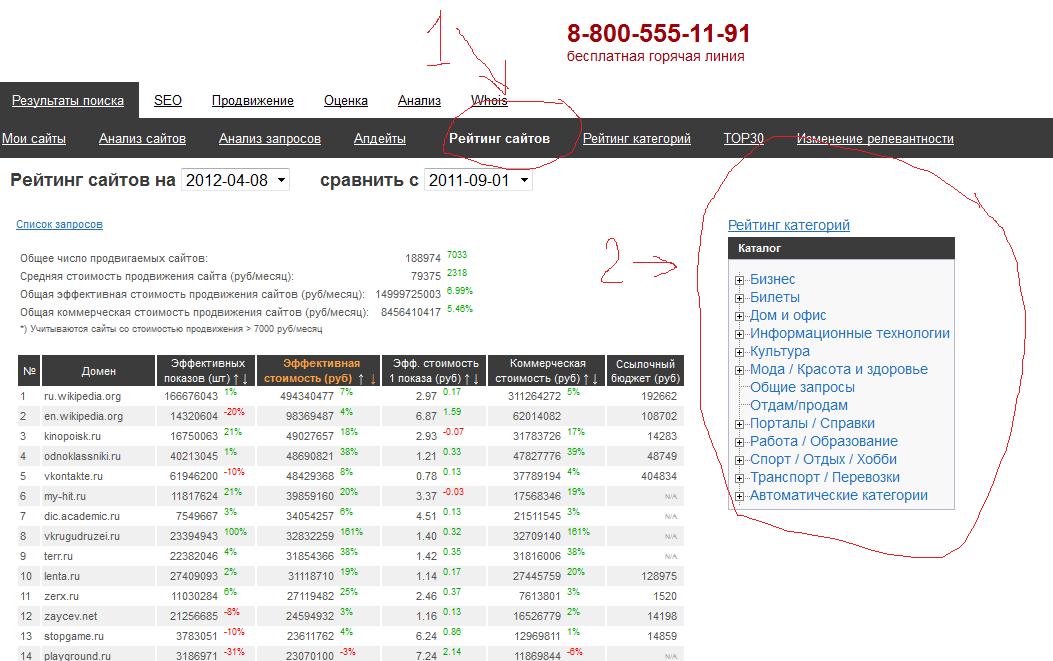Switch to the SEO top tab
The image size is (1053, 661).
(x=168, y=101)
